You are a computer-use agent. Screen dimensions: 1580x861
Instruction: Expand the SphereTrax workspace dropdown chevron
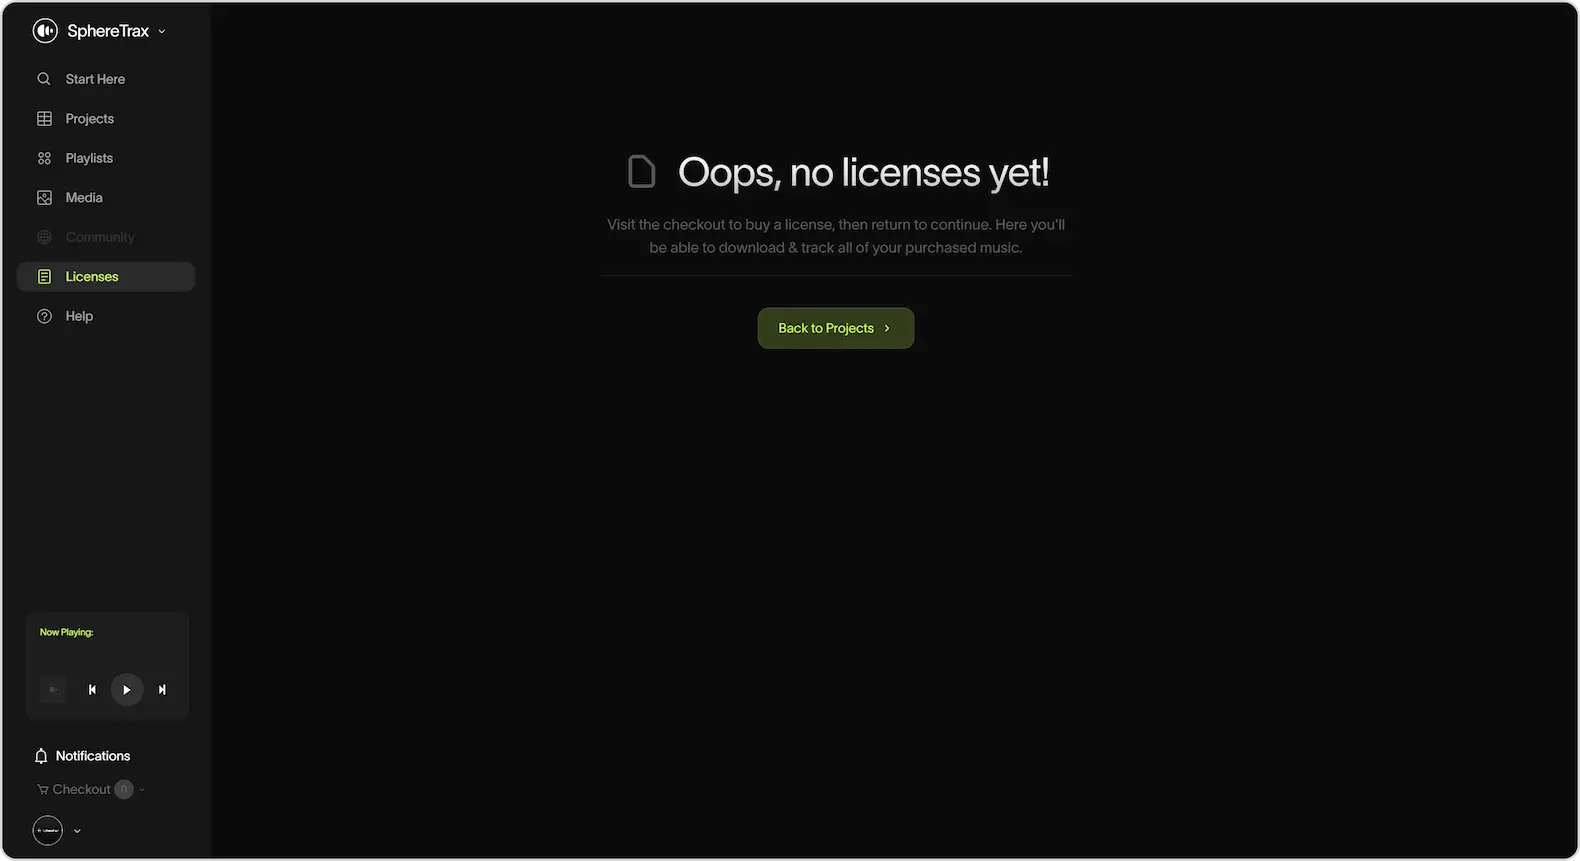tap(162, 32)
